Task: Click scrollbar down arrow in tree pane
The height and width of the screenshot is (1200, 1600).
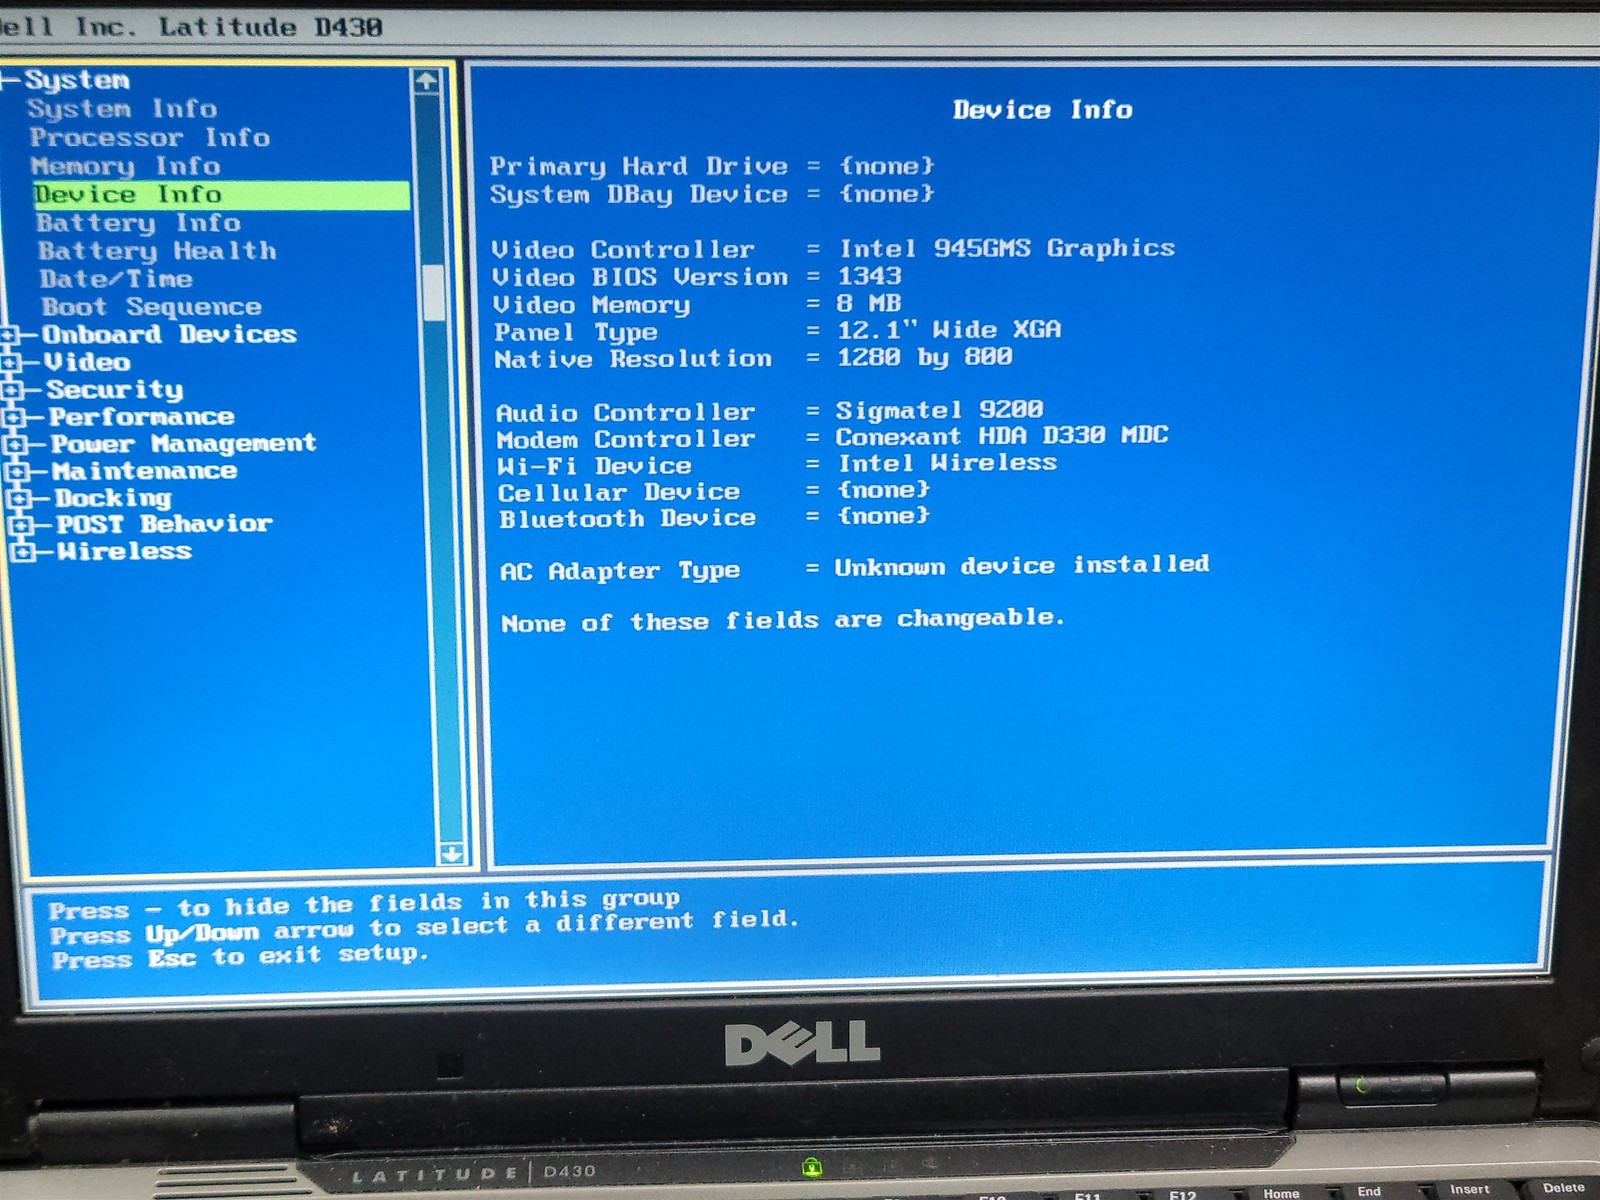Action: (451, 853)
